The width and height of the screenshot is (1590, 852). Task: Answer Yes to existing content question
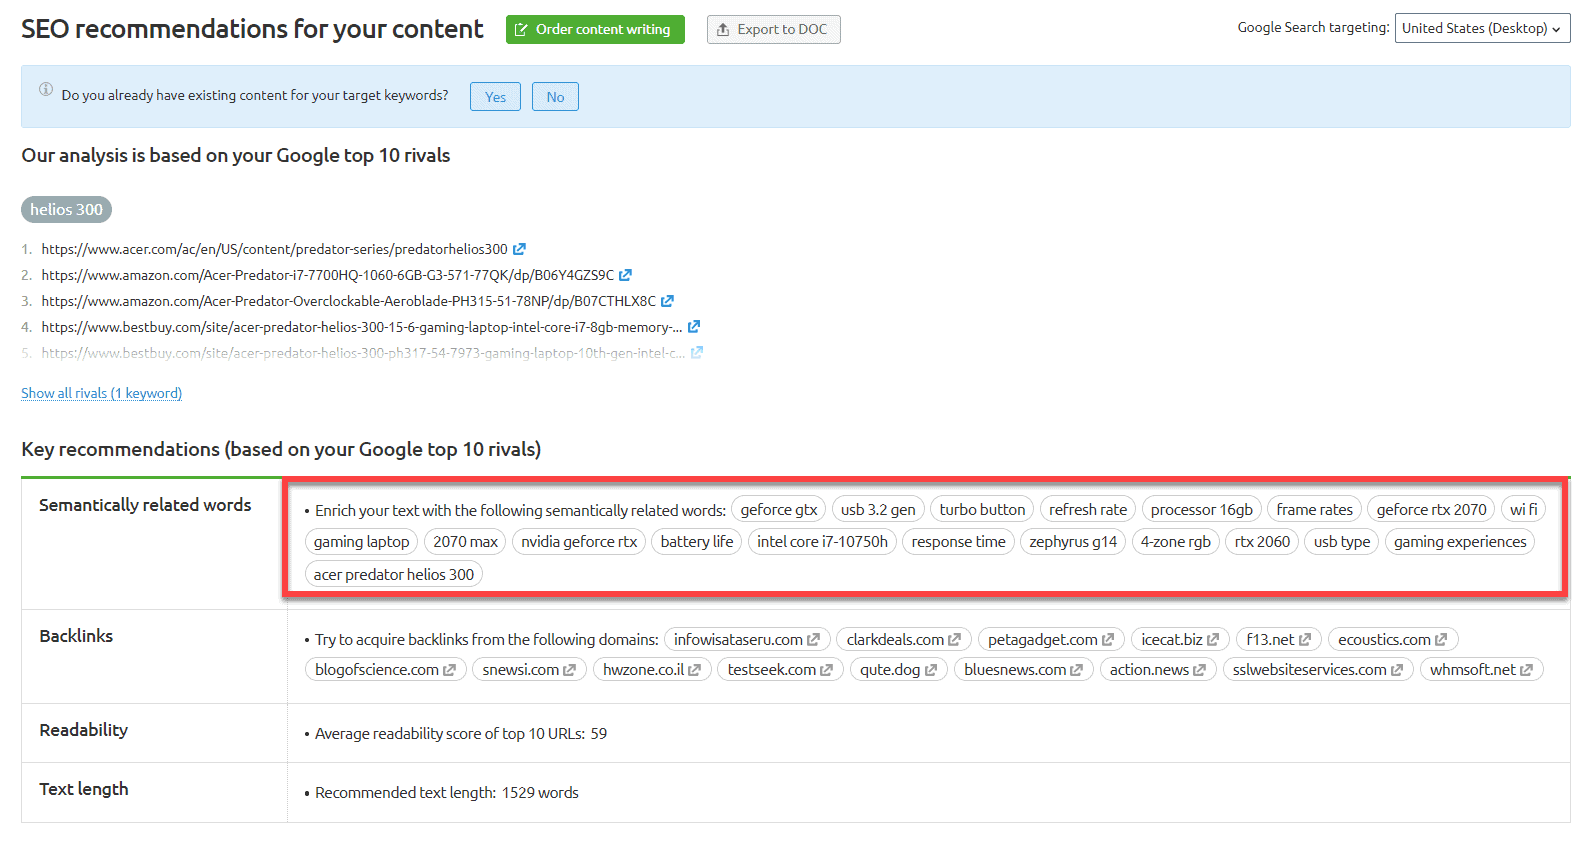(x=495, y=97)
